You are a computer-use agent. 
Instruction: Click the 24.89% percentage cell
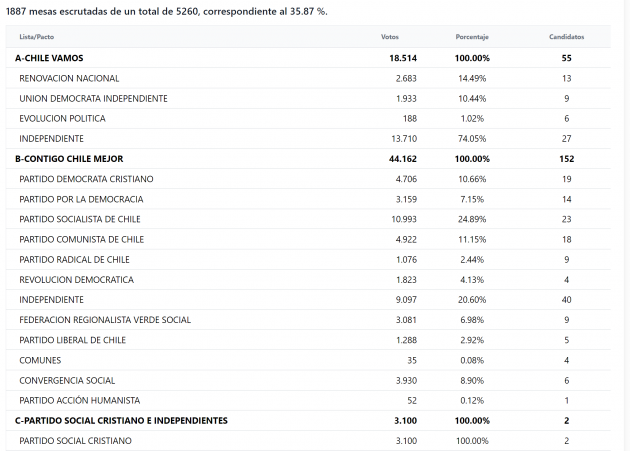coord(472,219)
